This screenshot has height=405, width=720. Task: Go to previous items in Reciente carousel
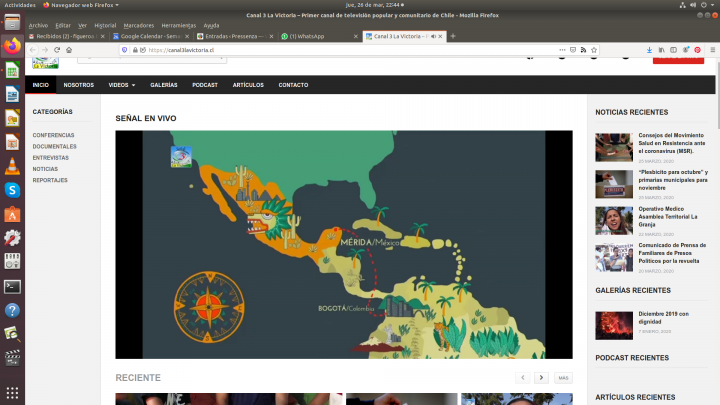click(522, 378)
